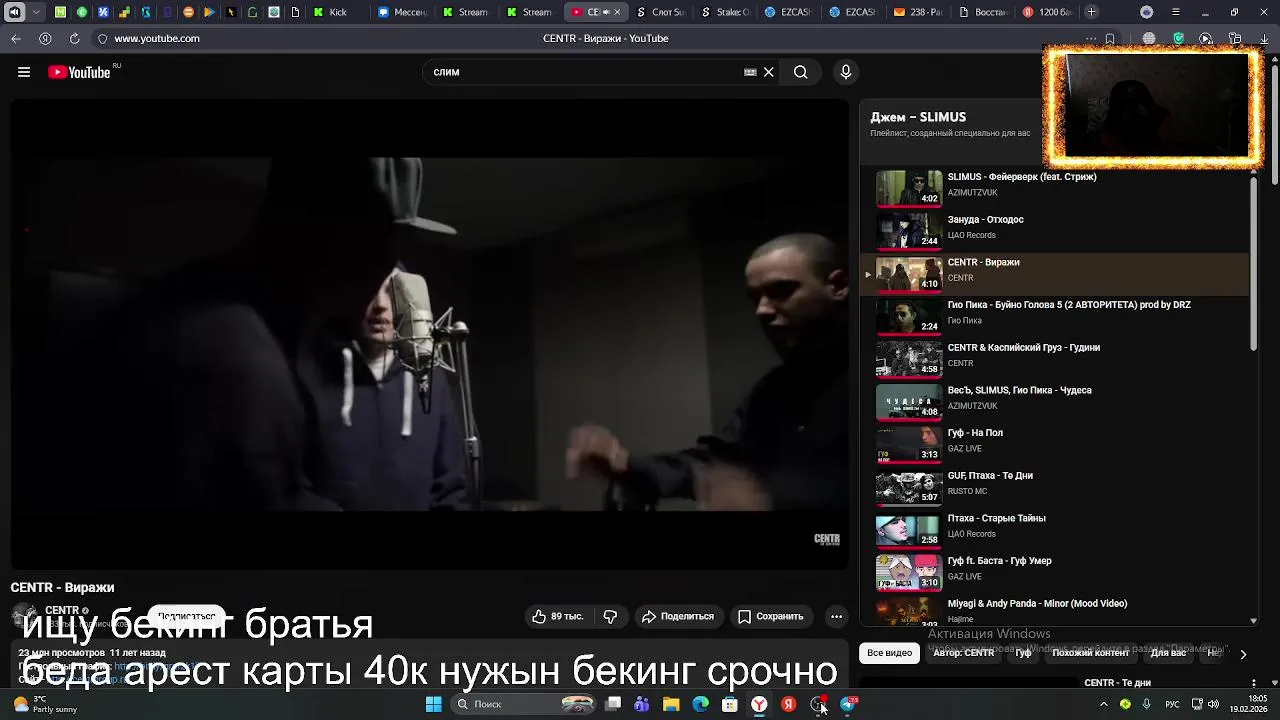Switch to the Kick browser tab
The height and width of the screenshot is (720, 1280).
click(330, 12)
